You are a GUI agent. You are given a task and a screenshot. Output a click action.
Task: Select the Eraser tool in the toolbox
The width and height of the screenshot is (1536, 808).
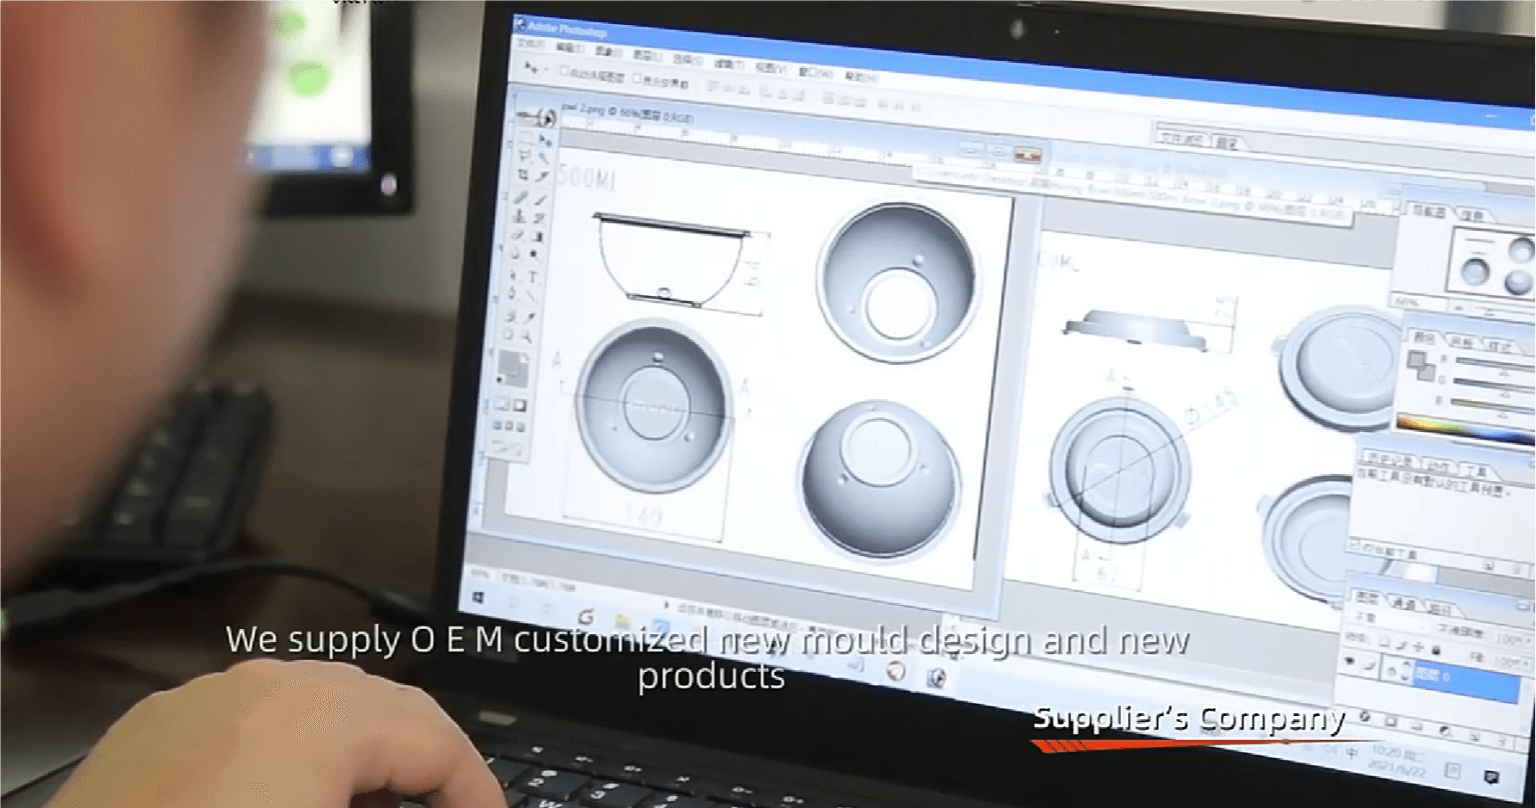(518, 236)
